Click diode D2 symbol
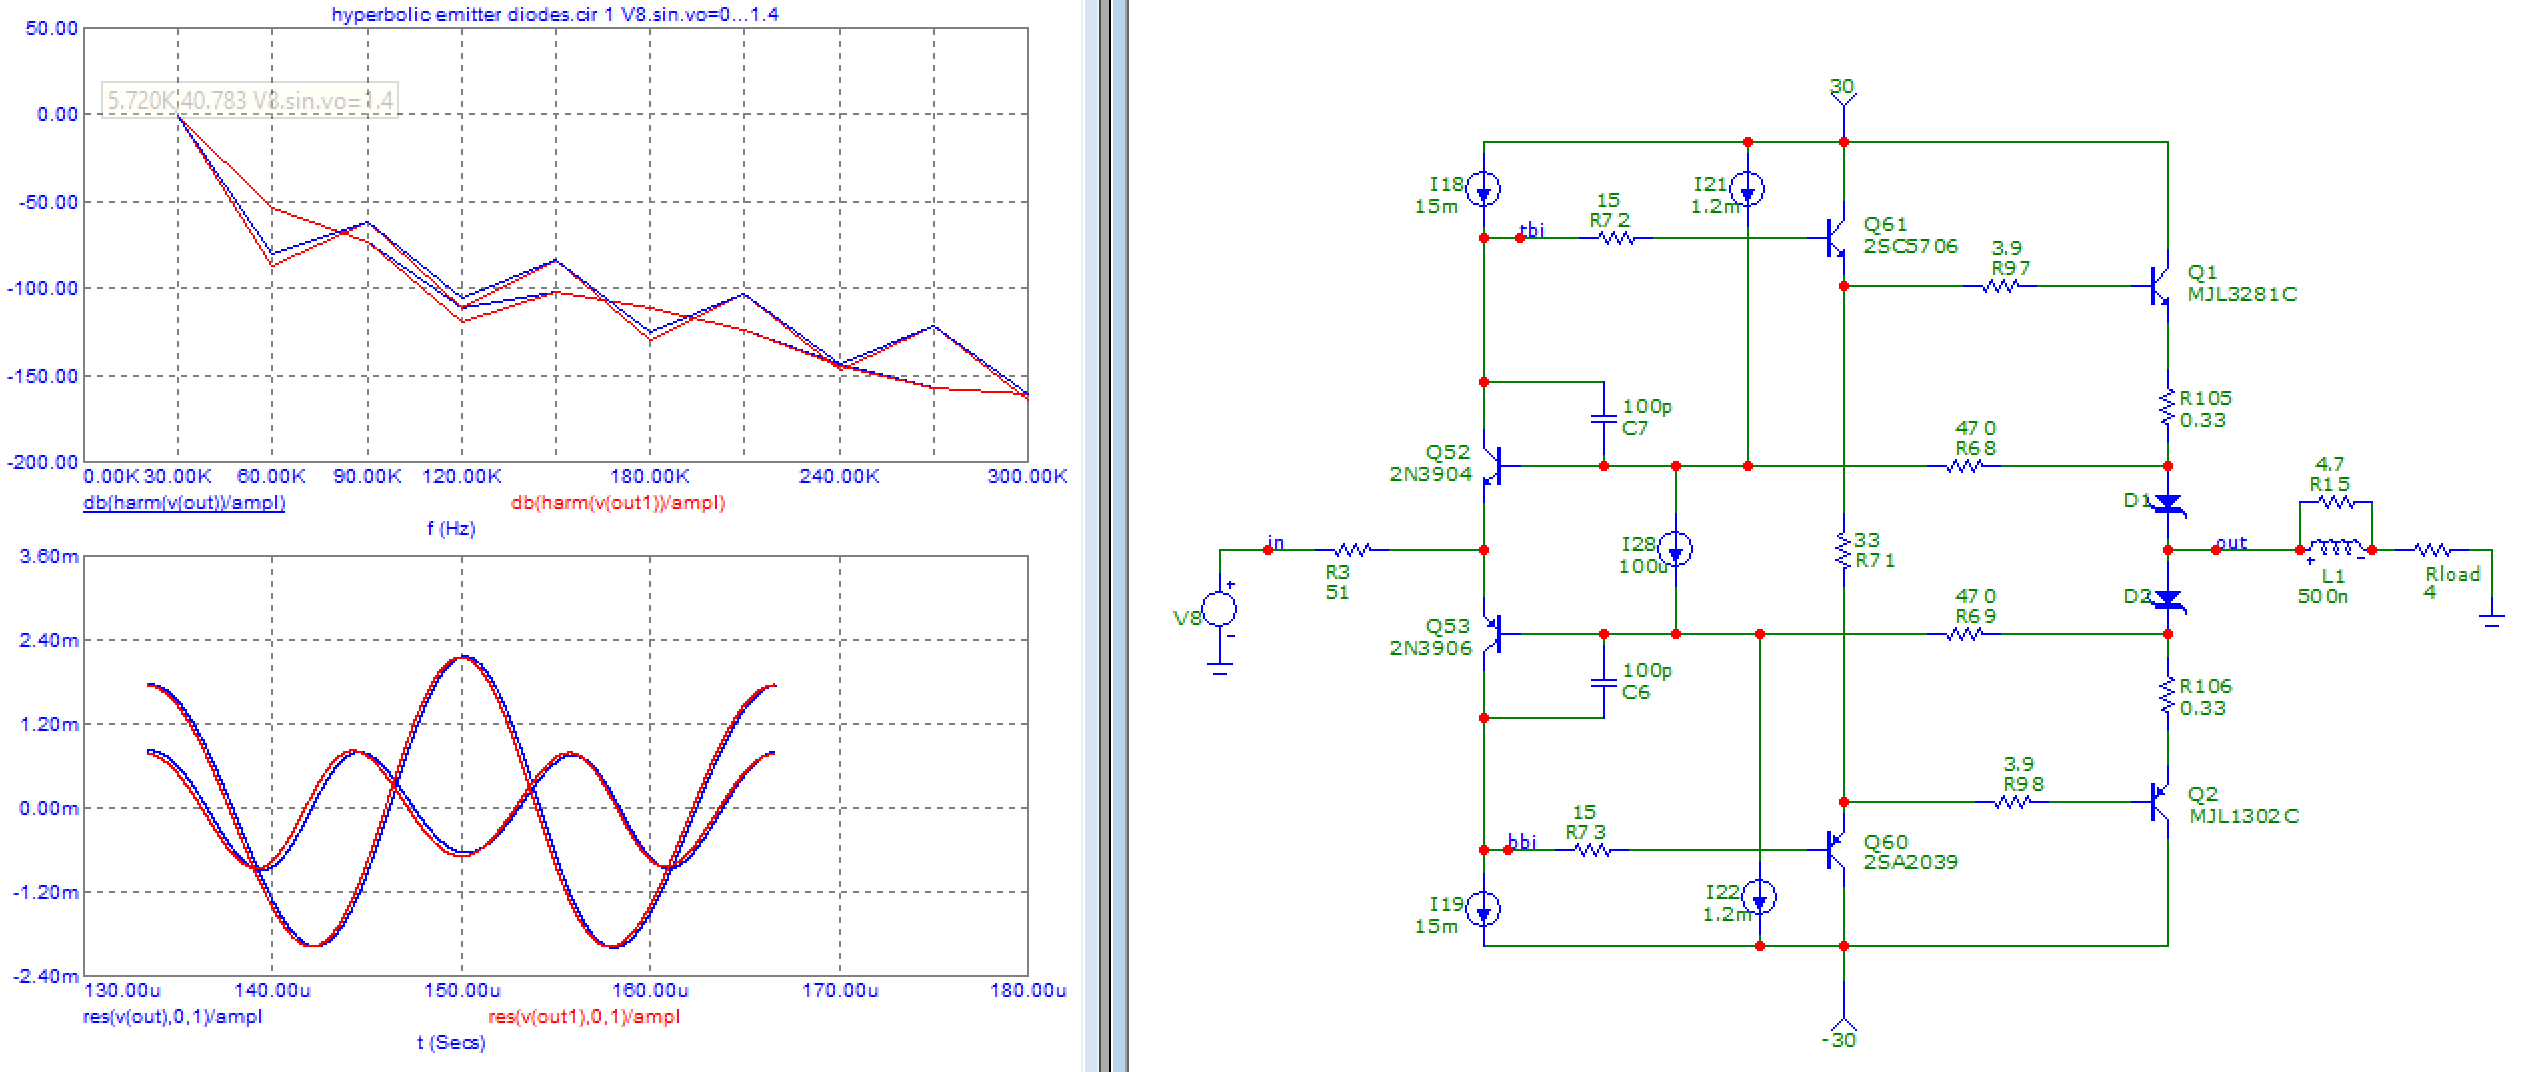 2168,600
